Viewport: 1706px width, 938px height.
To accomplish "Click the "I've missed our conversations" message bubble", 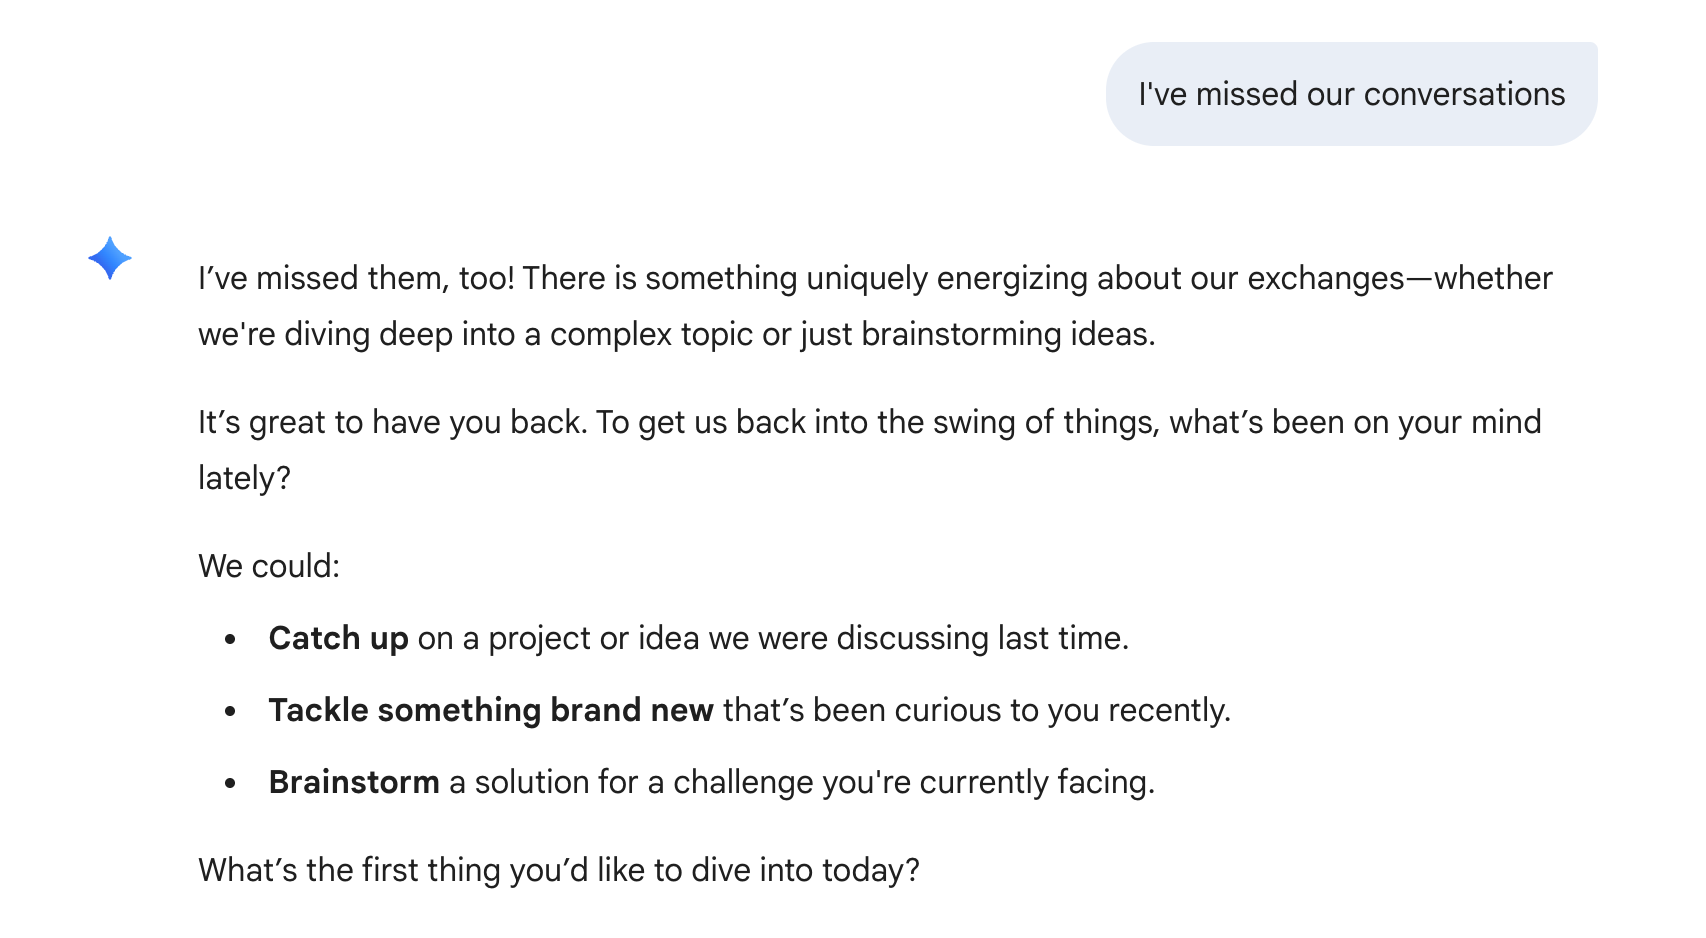I will [x=1351, y=94].
